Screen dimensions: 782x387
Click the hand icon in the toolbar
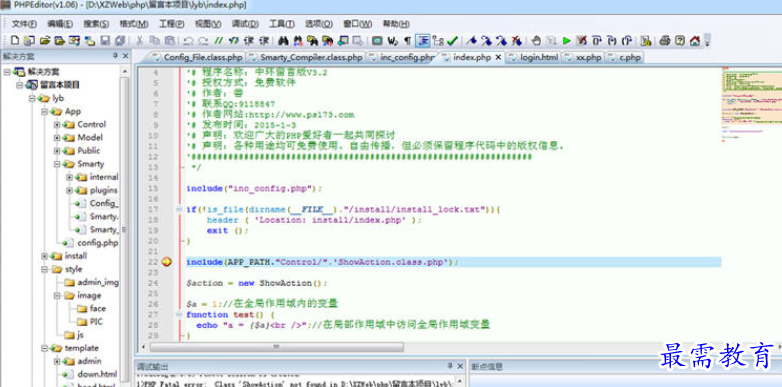click(x=536, y=40)
